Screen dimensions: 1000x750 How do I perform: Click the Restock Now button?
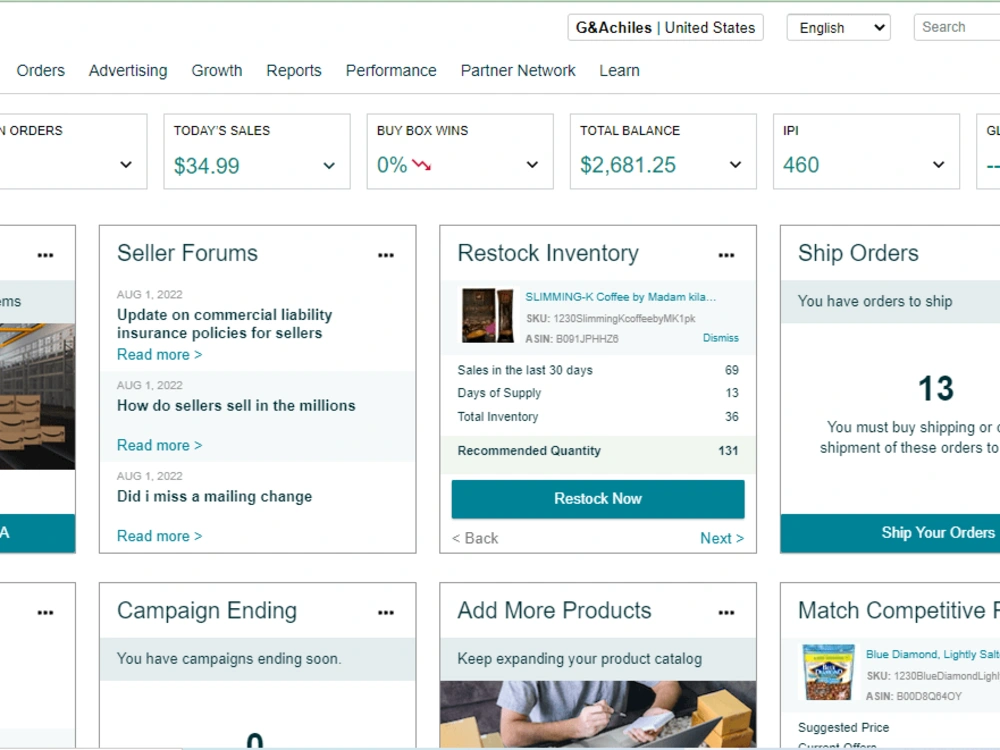coord(598,499)
